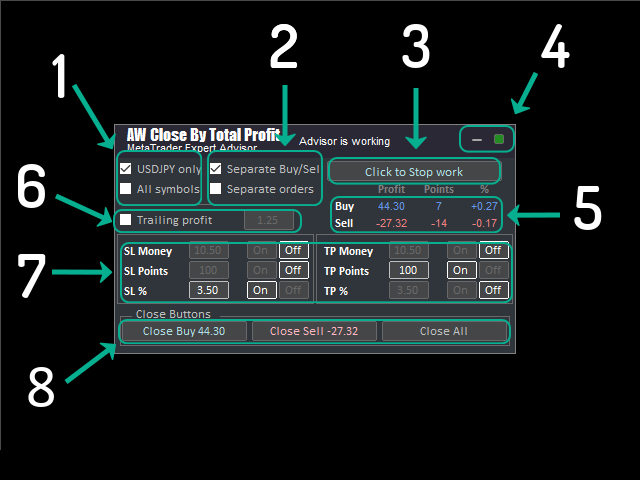Click the green square status icon

[498, 139]
